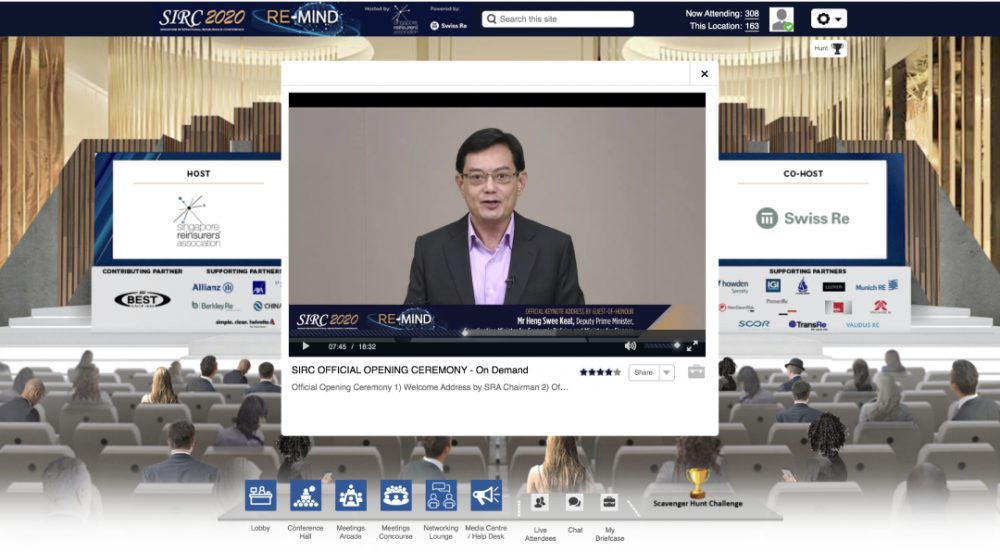Open the Lobby navigation icon
The image size is (1000, 552).
[260, 495]
